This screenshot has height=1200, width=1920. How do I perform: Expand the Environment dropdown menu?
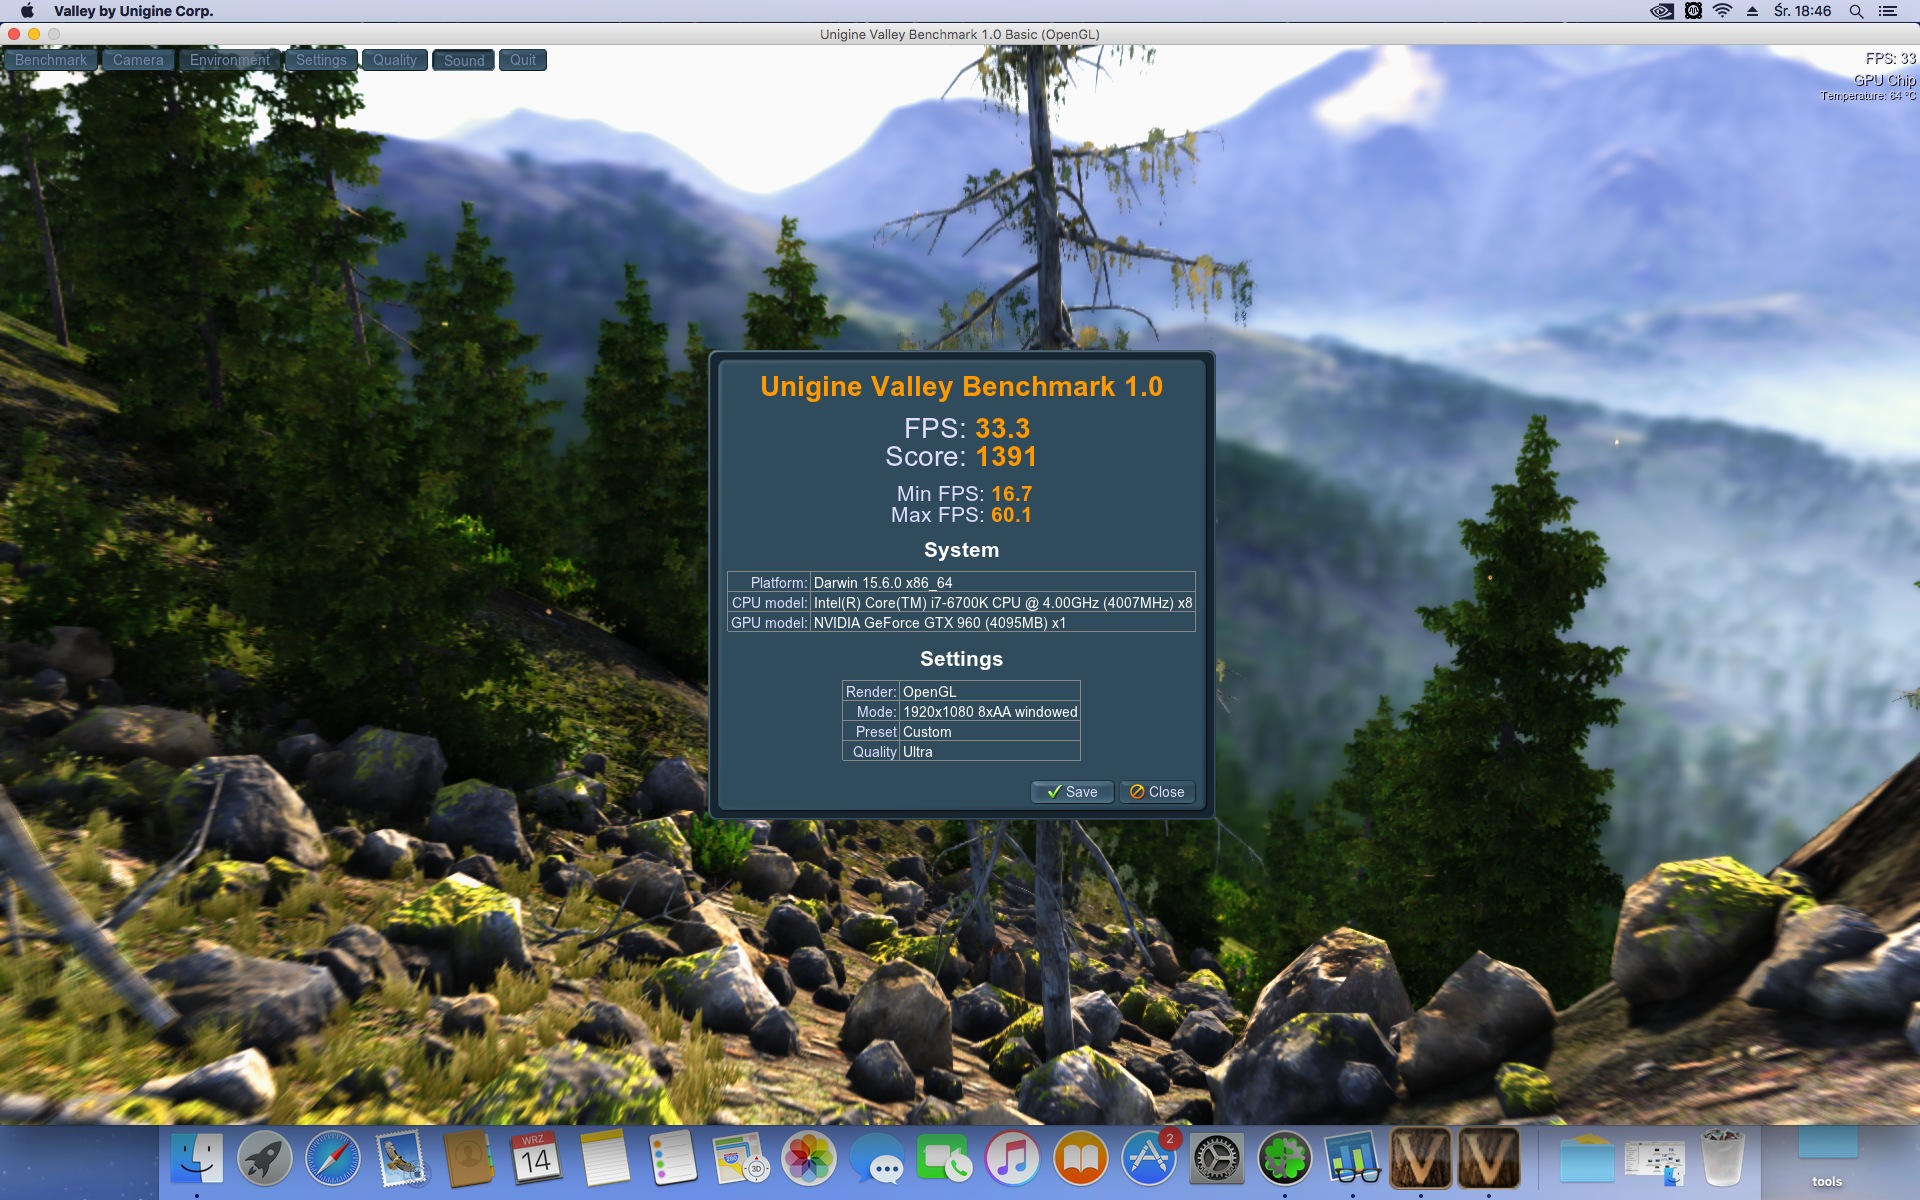click(229, 60)
